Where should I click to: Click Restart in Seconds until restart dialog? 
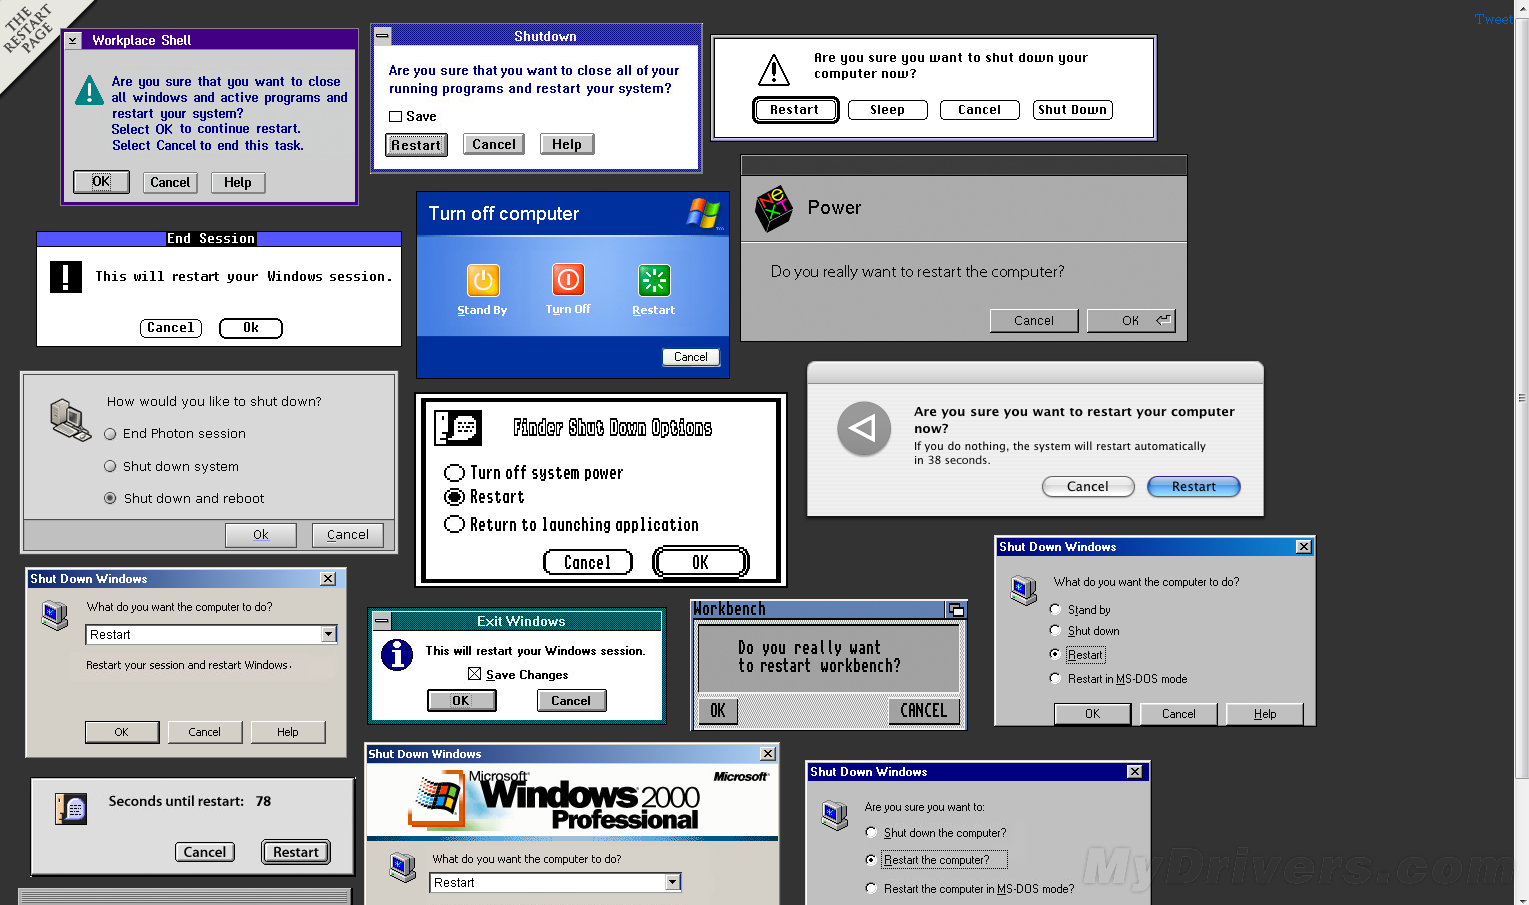pos(296,852)
